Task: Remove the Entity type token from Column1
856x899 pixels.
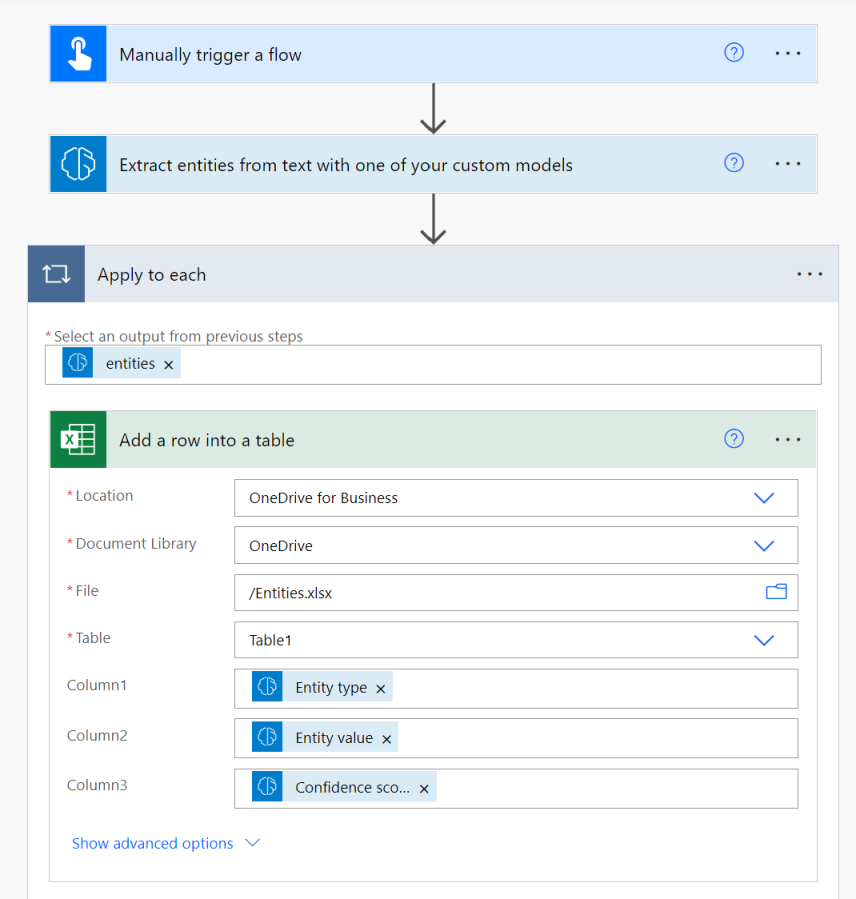Action: [380, 687]
